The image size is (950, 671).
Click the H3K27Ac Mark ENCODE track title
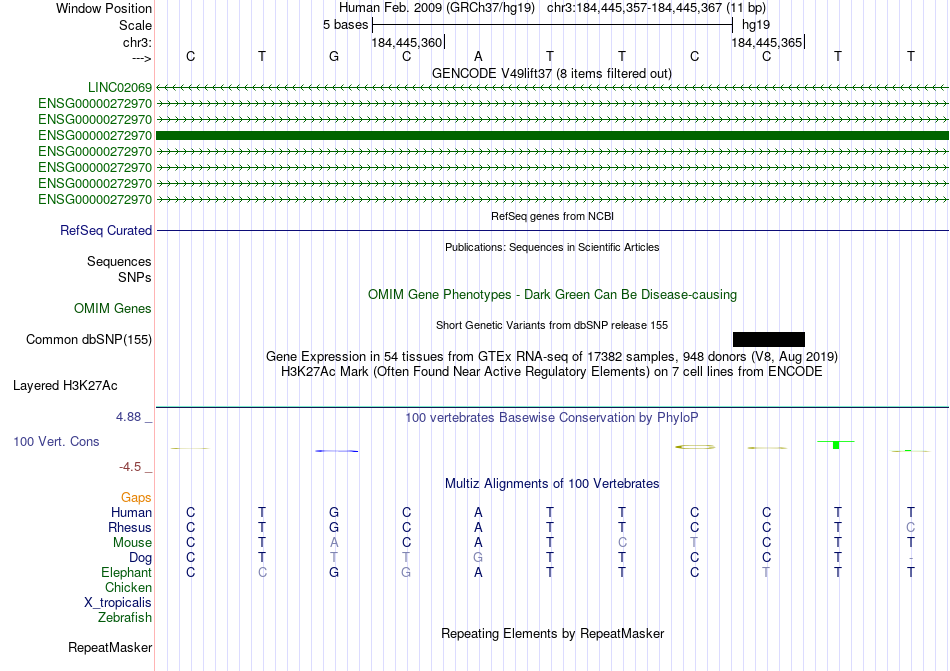point(552,372)
